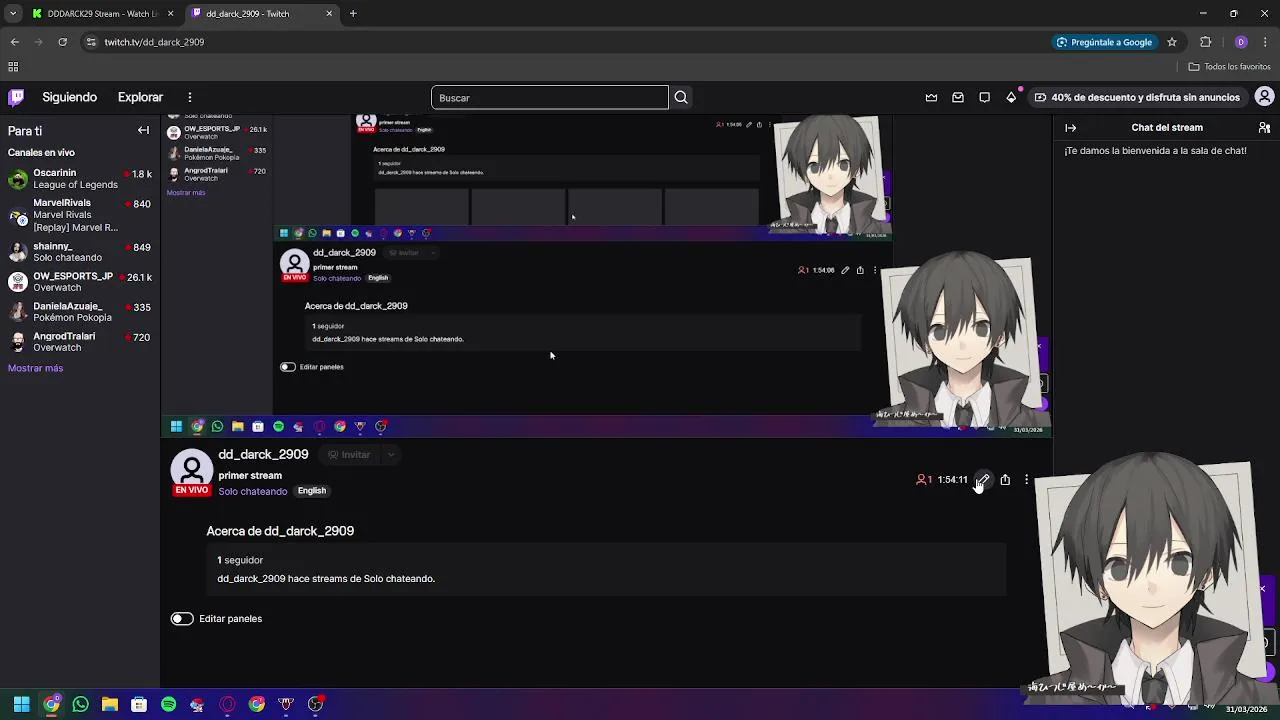Click the search magnifier button
Viewport: 1280px width, 720px height.
coord(681,97)
